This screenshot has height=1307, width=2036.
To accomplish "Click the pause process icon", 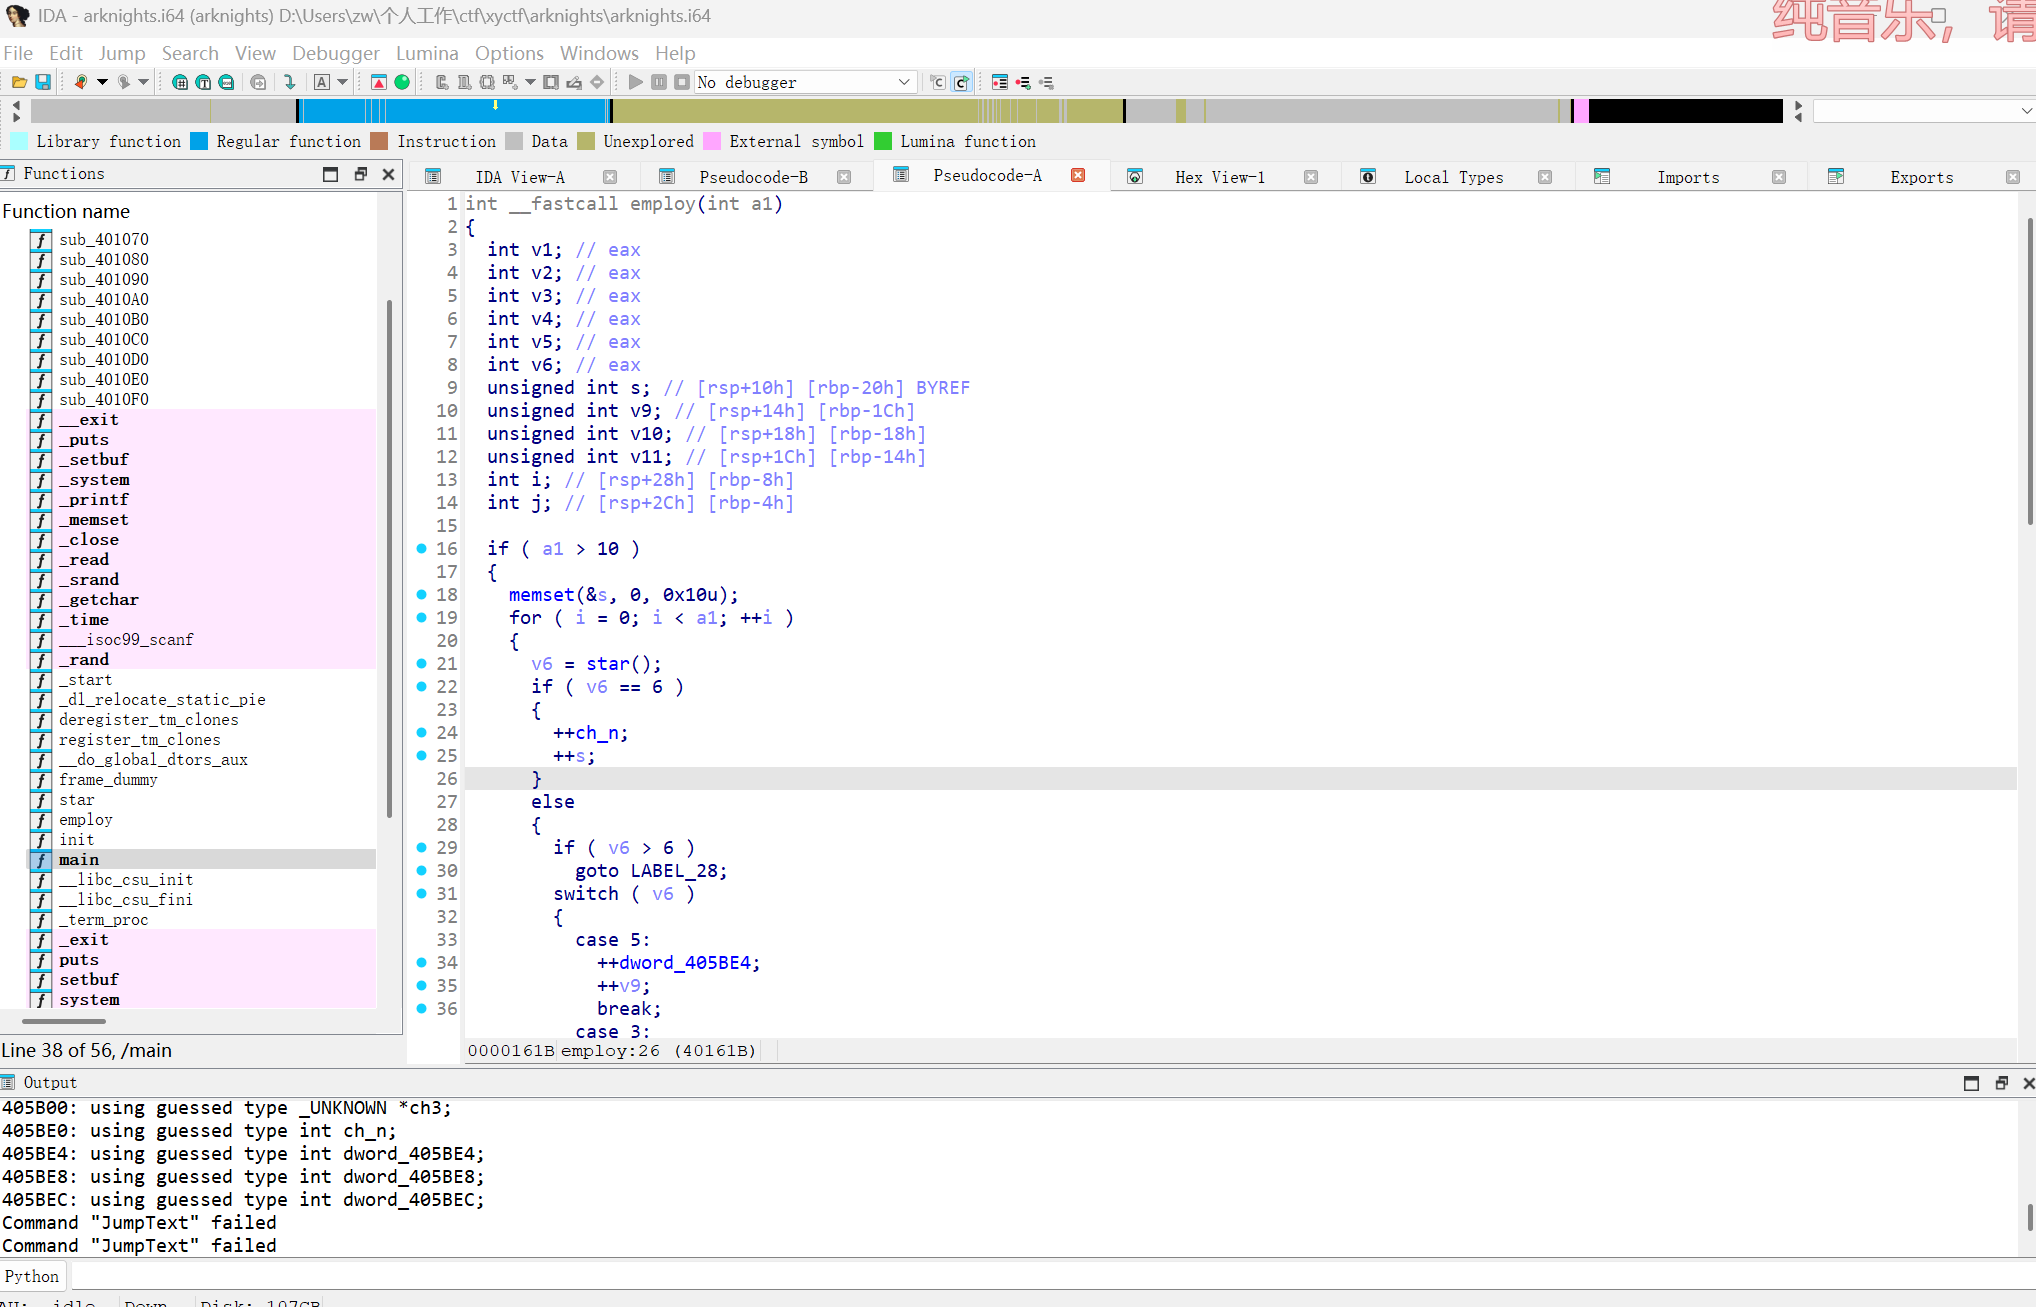I will (x=659, y=82).
